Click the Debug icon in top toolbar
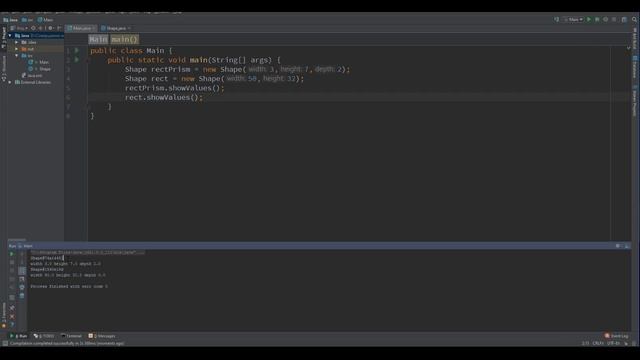 597,19
